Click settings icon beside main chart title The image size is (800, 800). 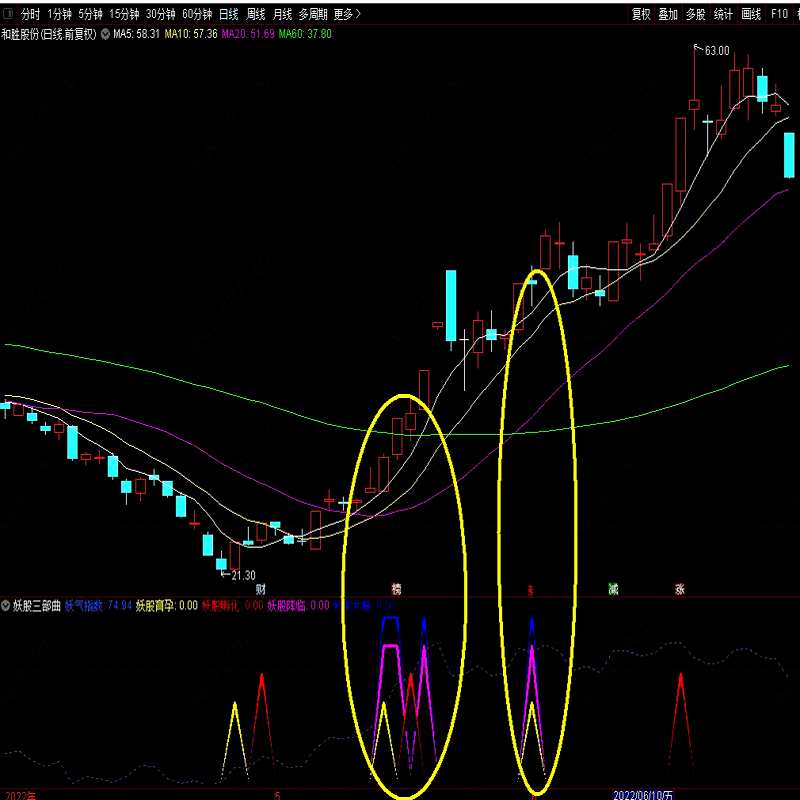click(105, 34)
